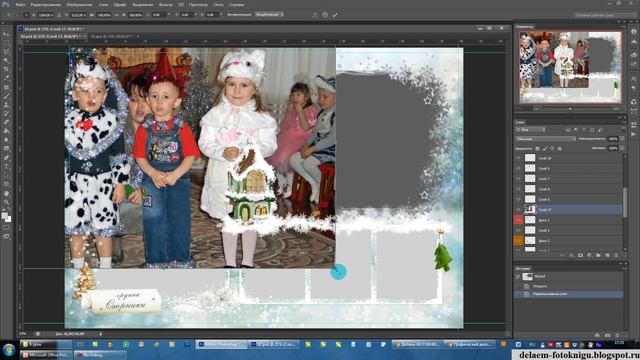Screen dimensions: 640x360
Task: Toggle visibility of selected Слой 17
Action: (x=518, y=209)
